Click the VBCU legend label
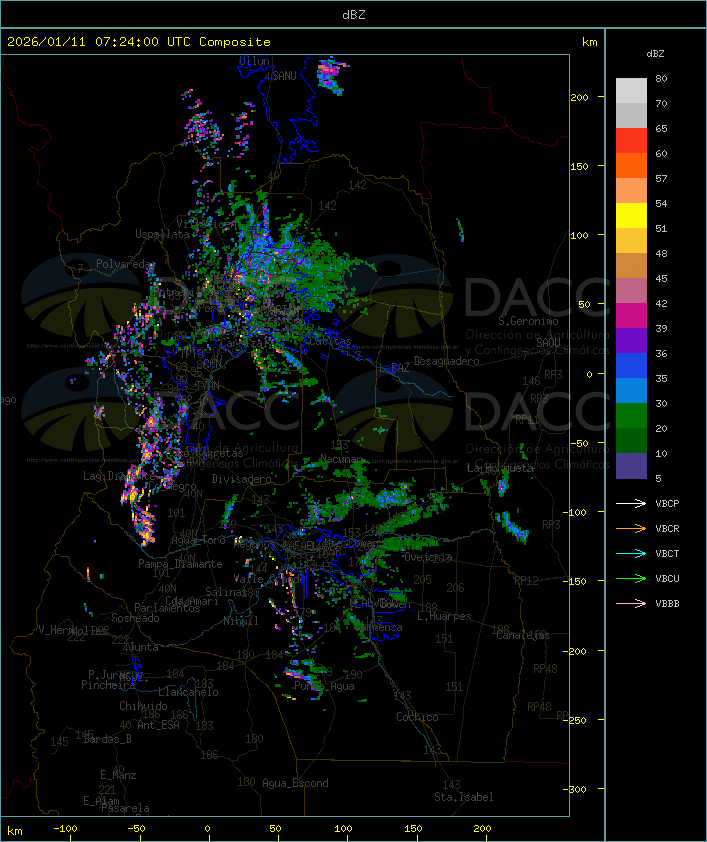Viewport: 707px width, 842px height. click(x=667, y=578)
